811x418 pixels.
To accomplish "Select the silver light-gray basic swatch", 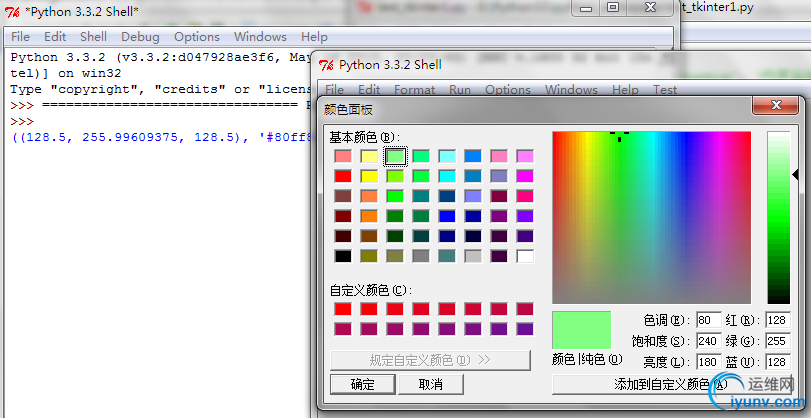I will (473, 256).
